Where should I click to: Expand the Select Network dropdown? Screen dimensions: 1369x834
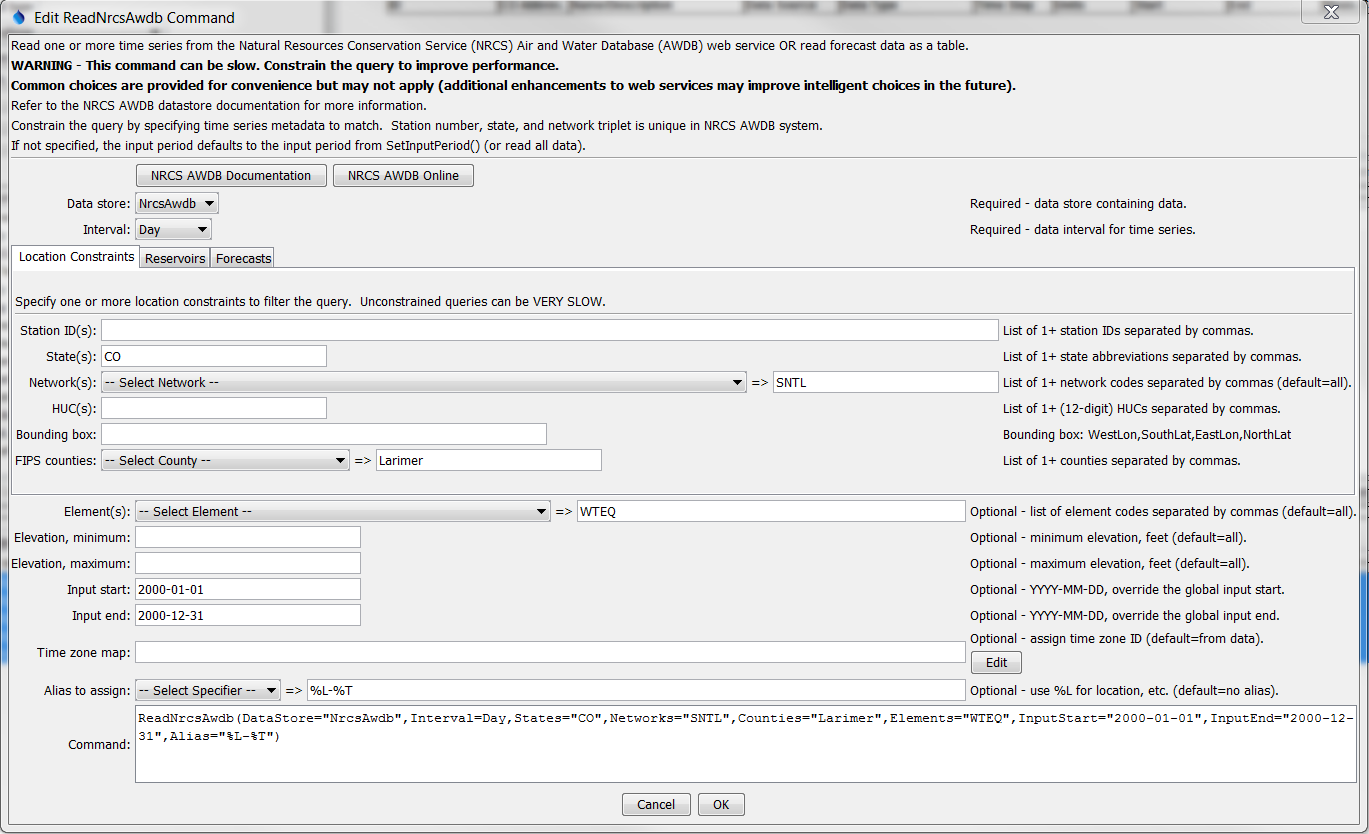click(424, 382)
